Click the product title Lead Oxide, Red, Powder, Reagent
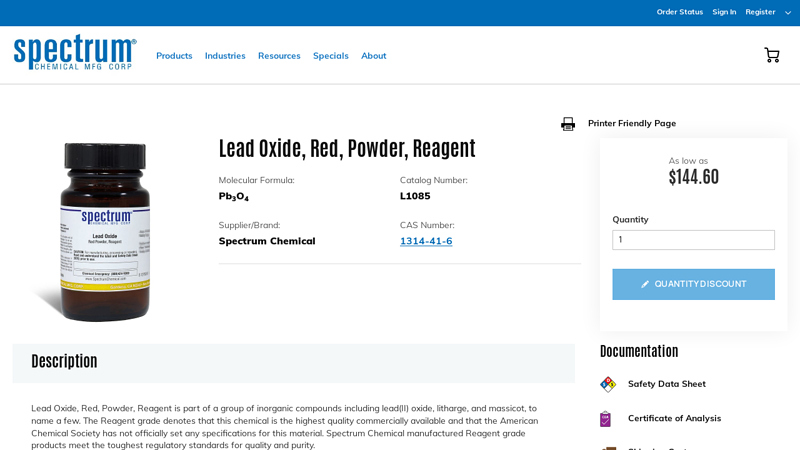The height and width of the screenshot is (450, 800). (x=347, y=148)
